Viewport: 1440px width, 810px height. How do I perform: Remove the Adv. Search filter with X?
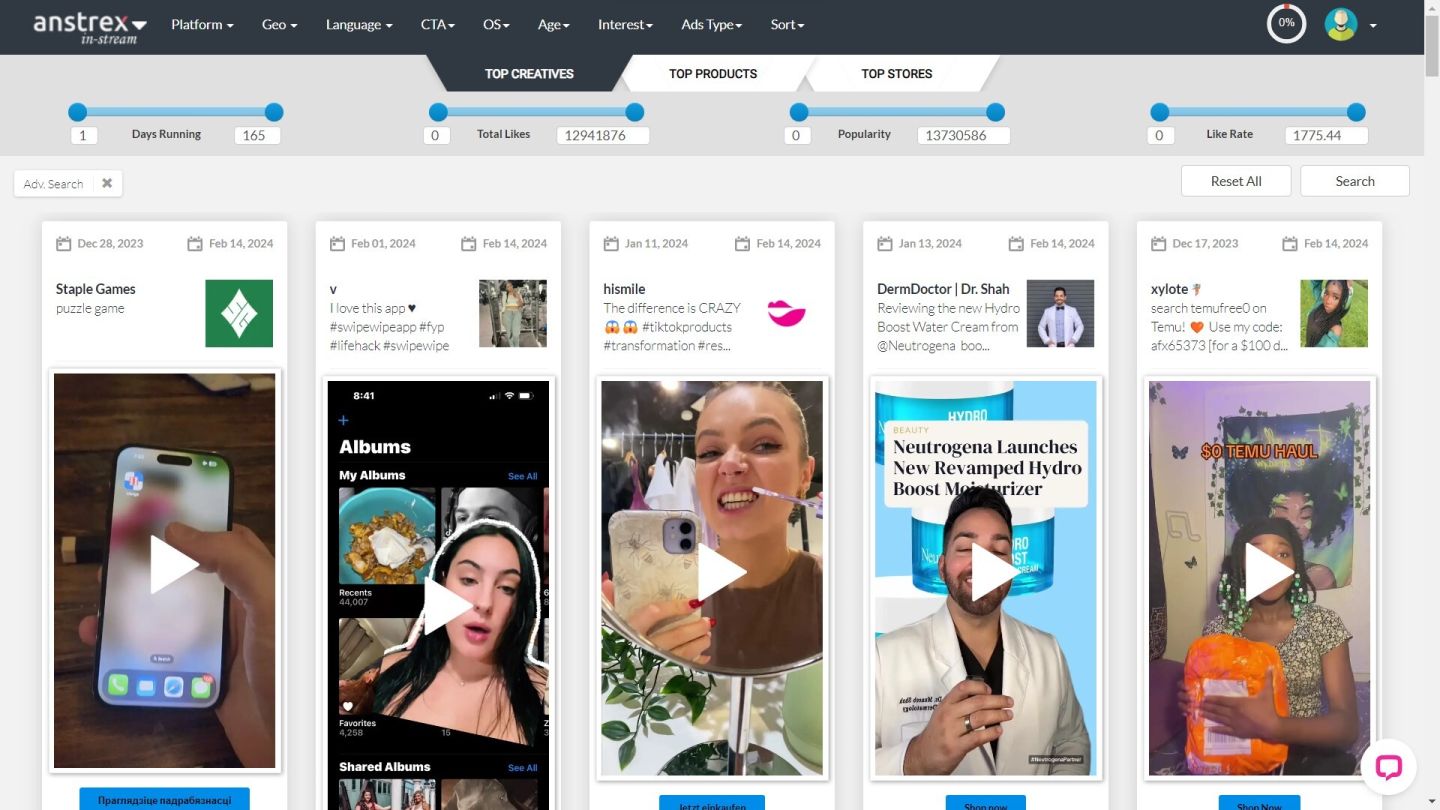107,183
